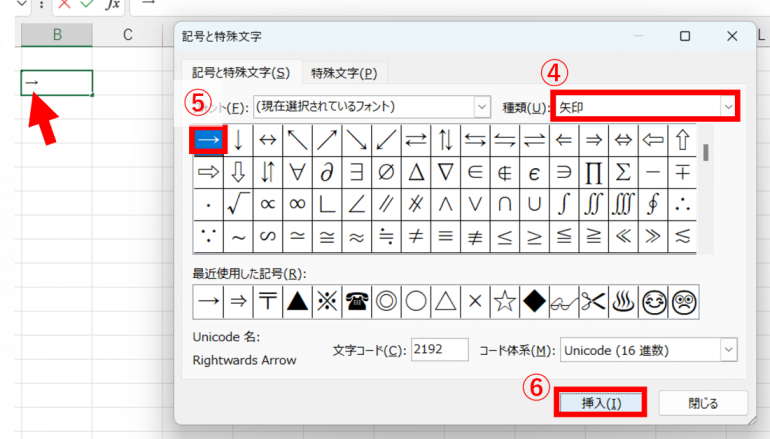770x439 pixels.
Task: Choose the intersection ∩ symbol
Action: (x=504, y=204)
